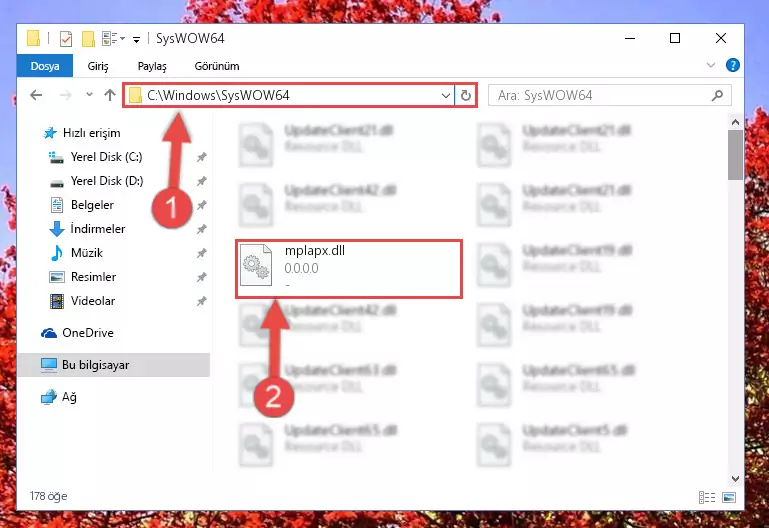Image resolution: width=769 pixels, height=528 pixels.
Task: Expand the address bar history dropdown
Action: 445,96
